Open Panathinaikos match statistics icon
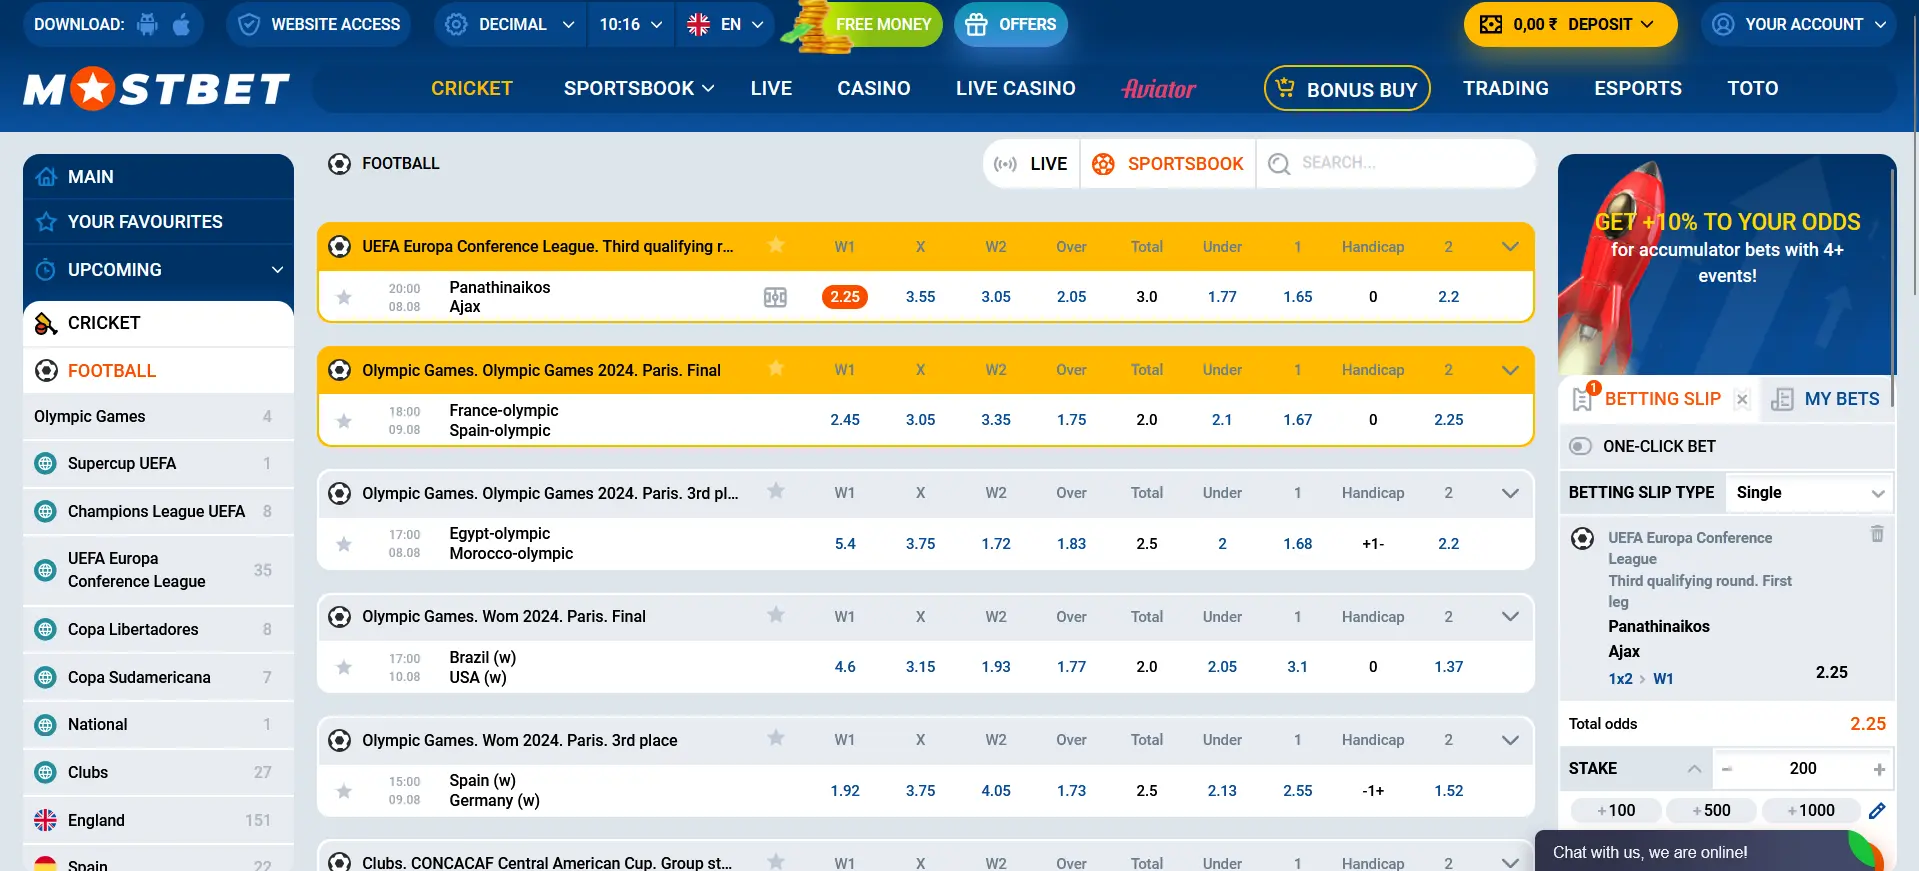This screenshot has height=871, width=1919. (x=775, y=297)
